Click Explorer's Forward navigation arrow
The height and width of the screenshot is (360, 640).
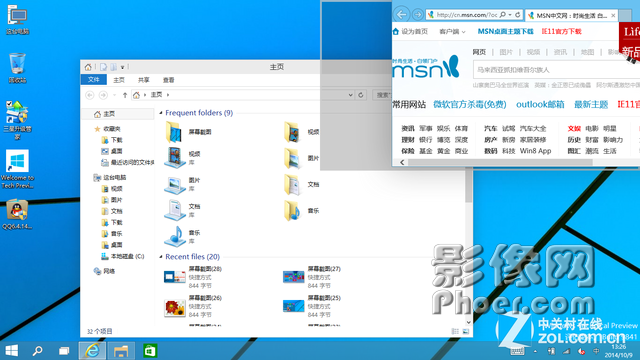(x=103, y=95)
